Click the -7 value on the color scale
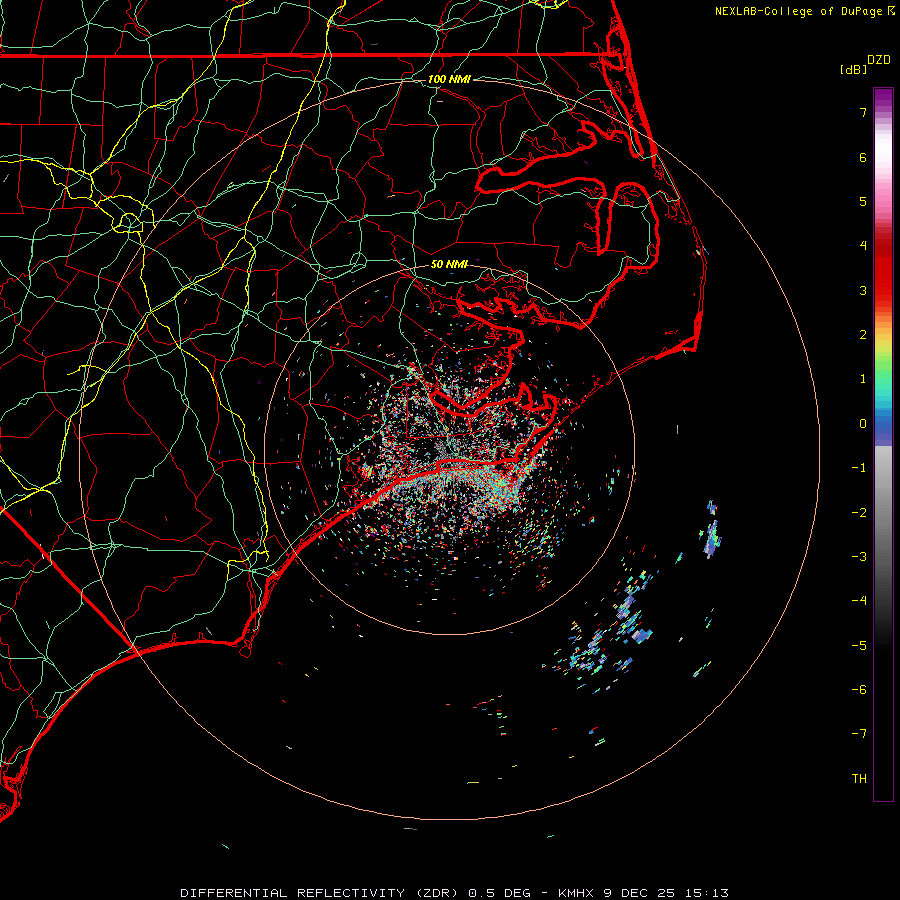 point(859,734)
